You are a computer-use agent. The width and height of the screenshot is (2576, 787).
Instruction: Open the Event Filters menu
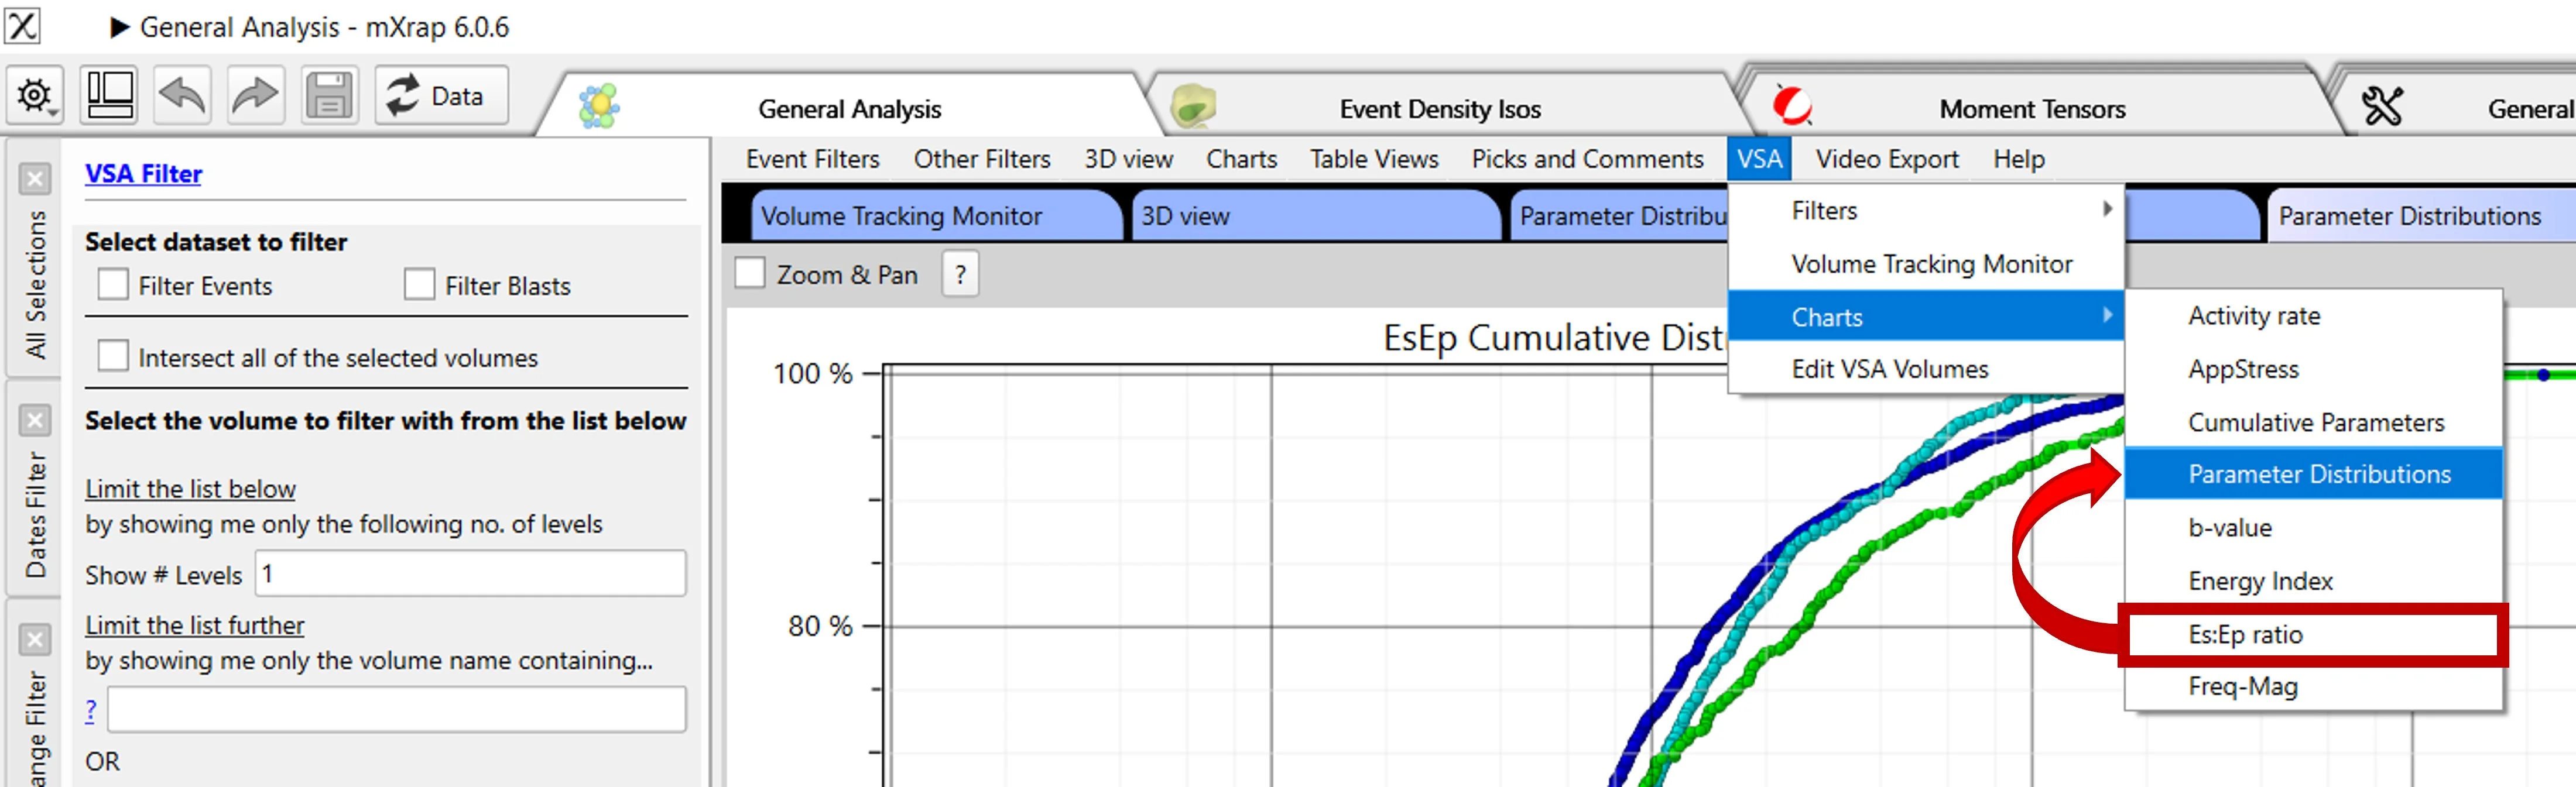point(812,159)
